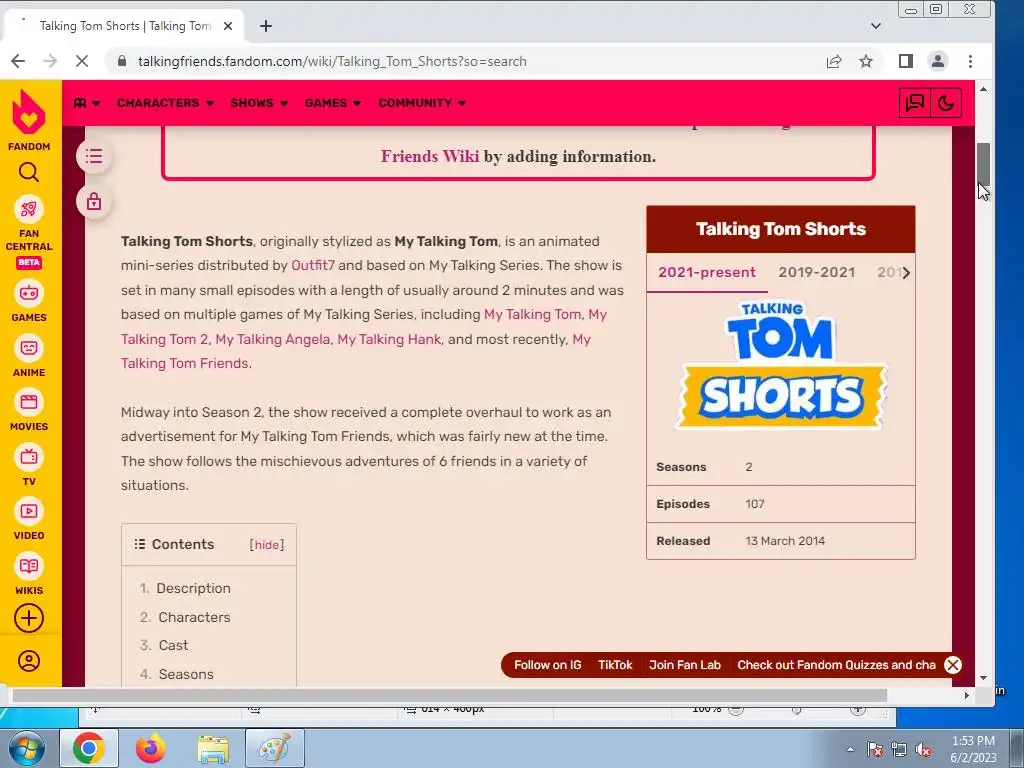The image size is (1024, 768).
Task: Bookmark this page with the star
Action: coord(866,61)
